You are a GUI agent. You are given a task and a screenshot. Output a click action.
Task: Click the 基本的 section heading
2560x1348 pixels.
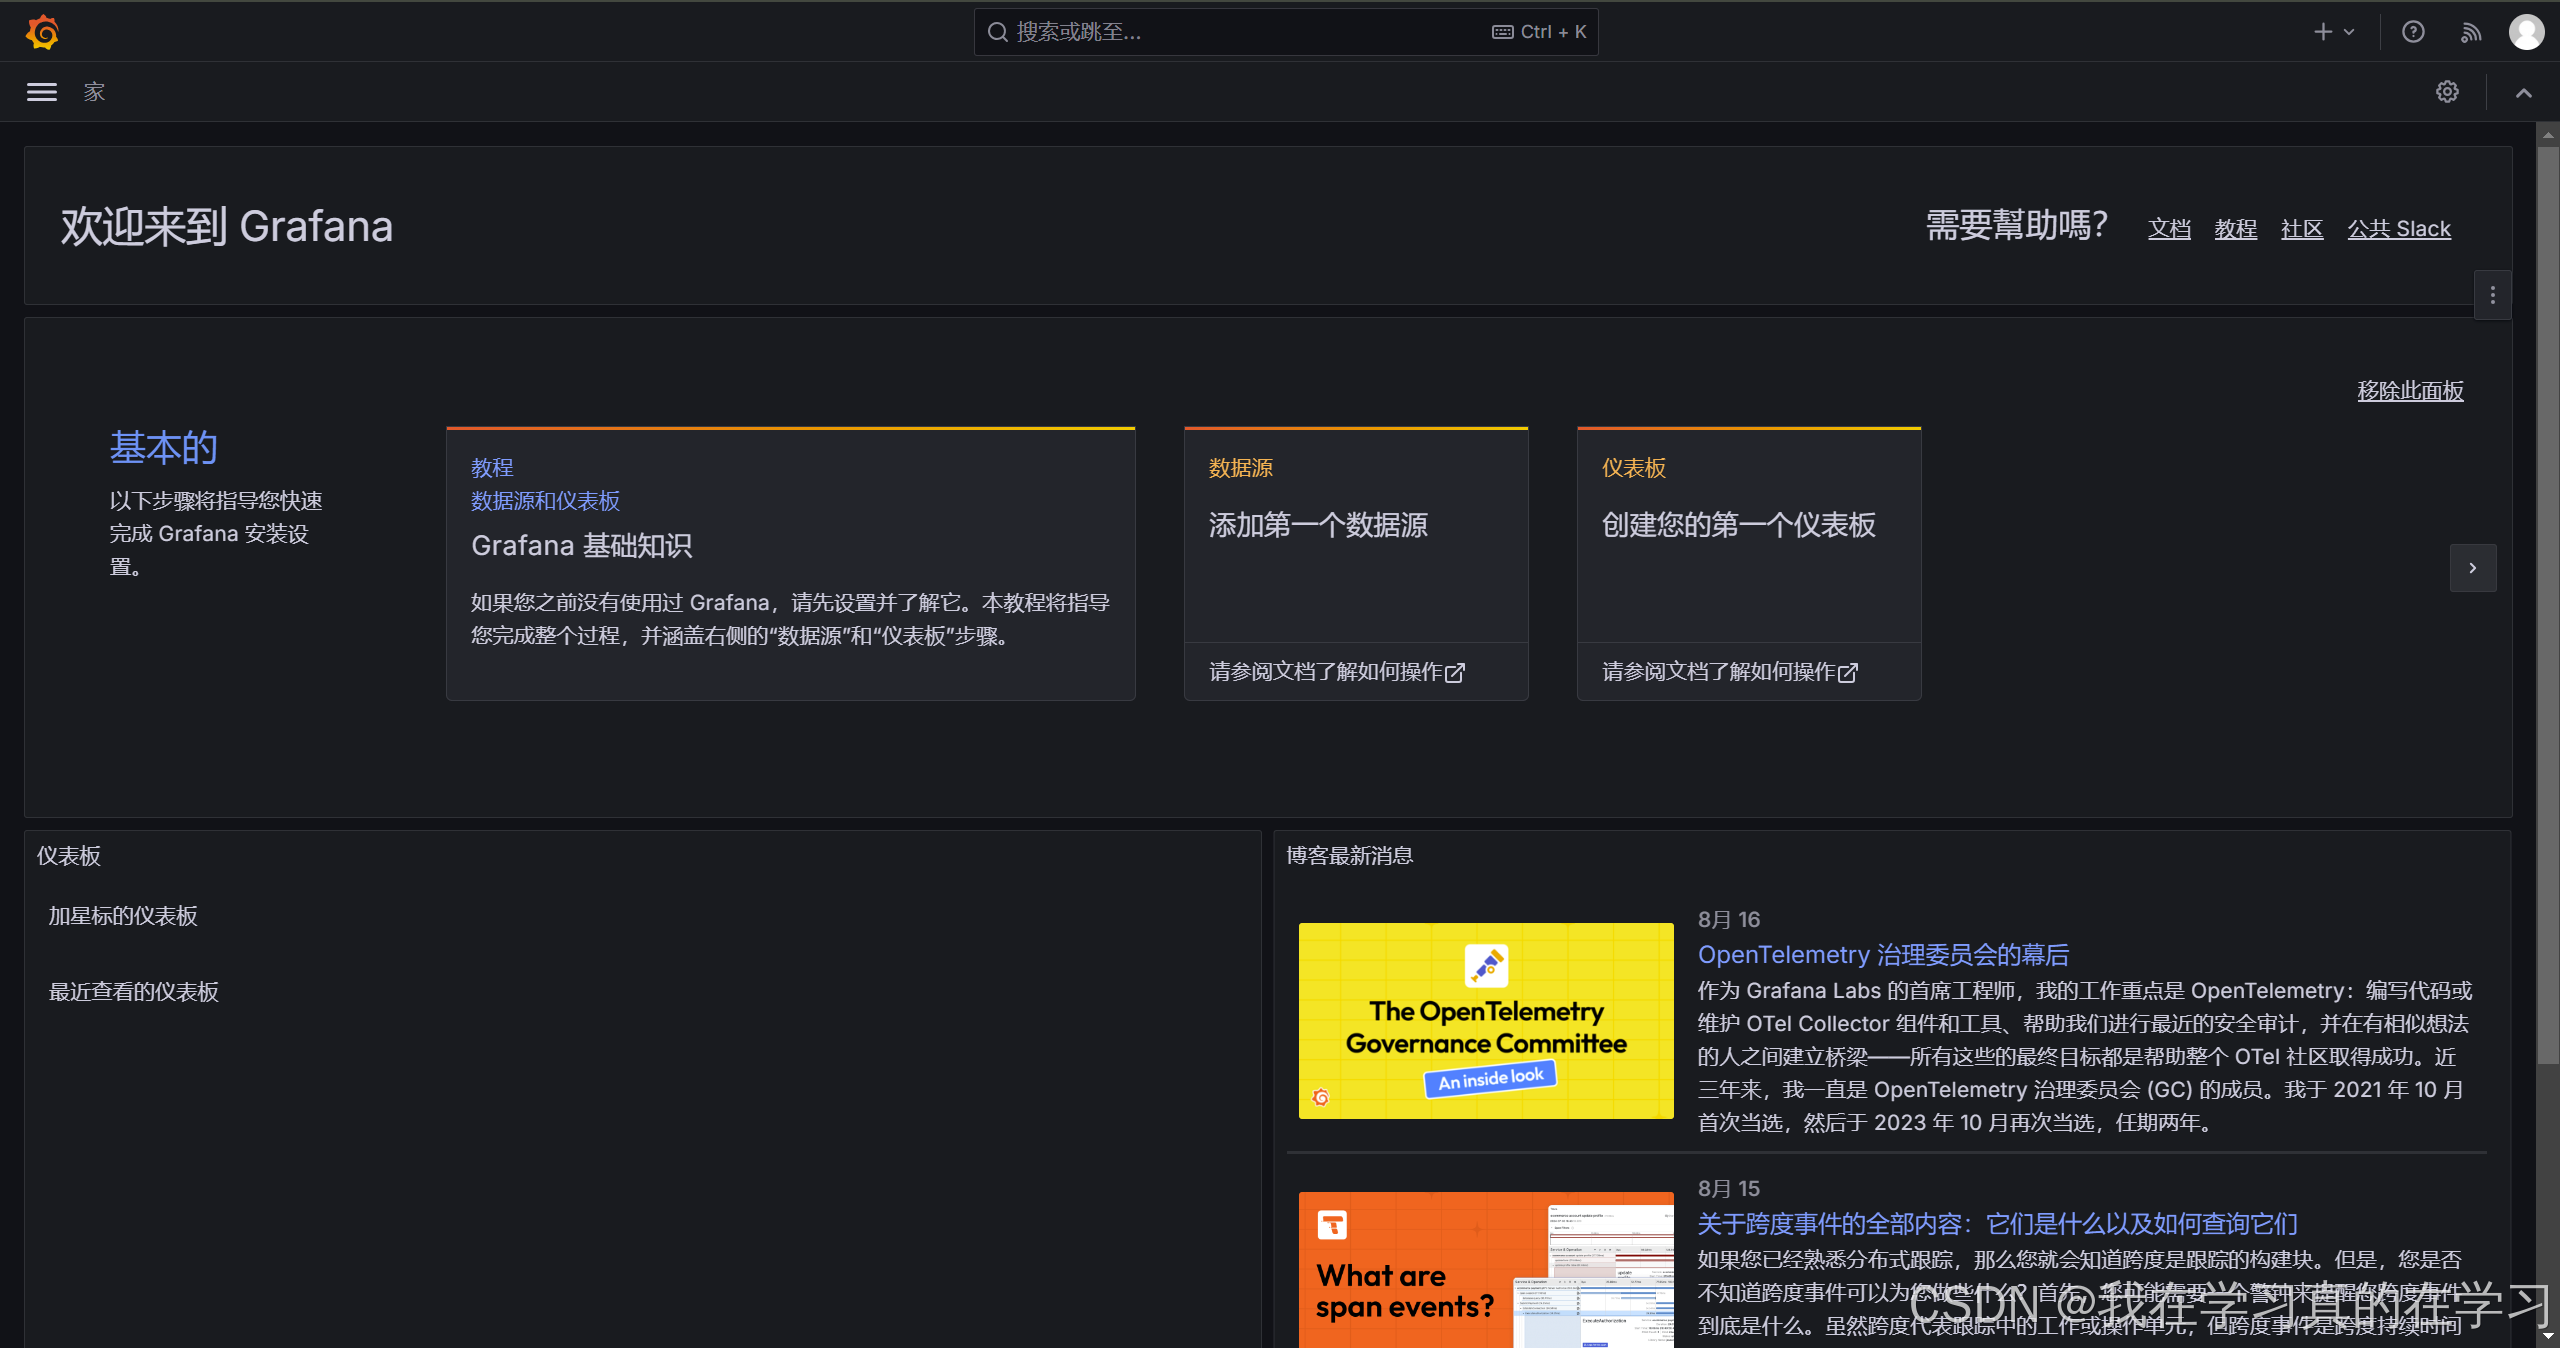tap(163, 448)
